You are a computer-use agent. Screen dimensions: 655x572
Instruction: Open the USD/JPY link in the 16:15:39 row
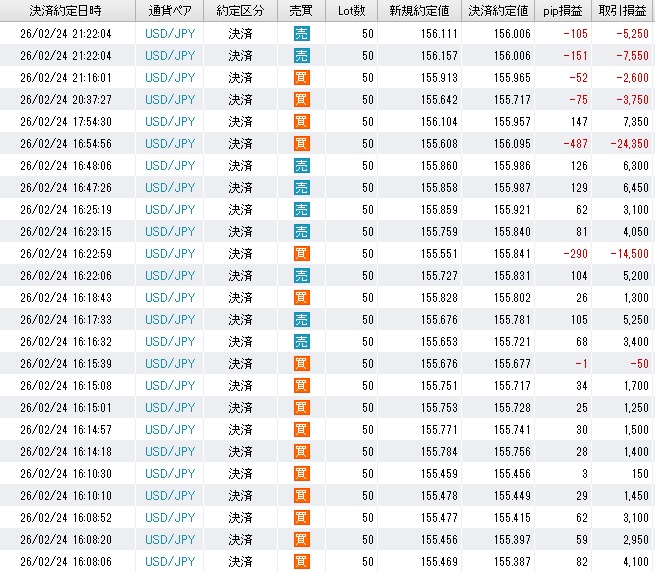pyautogui.click(x=170, y=363)
